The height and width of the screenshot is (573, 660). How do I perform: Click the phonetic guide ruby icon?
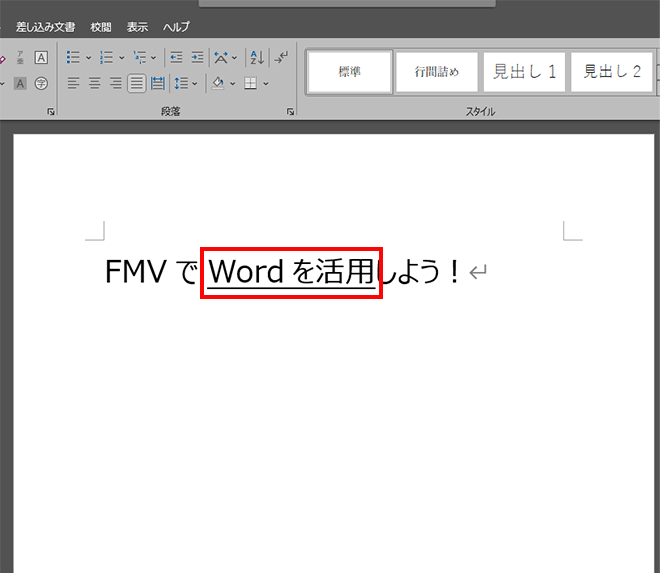click(x=20, y=57)
